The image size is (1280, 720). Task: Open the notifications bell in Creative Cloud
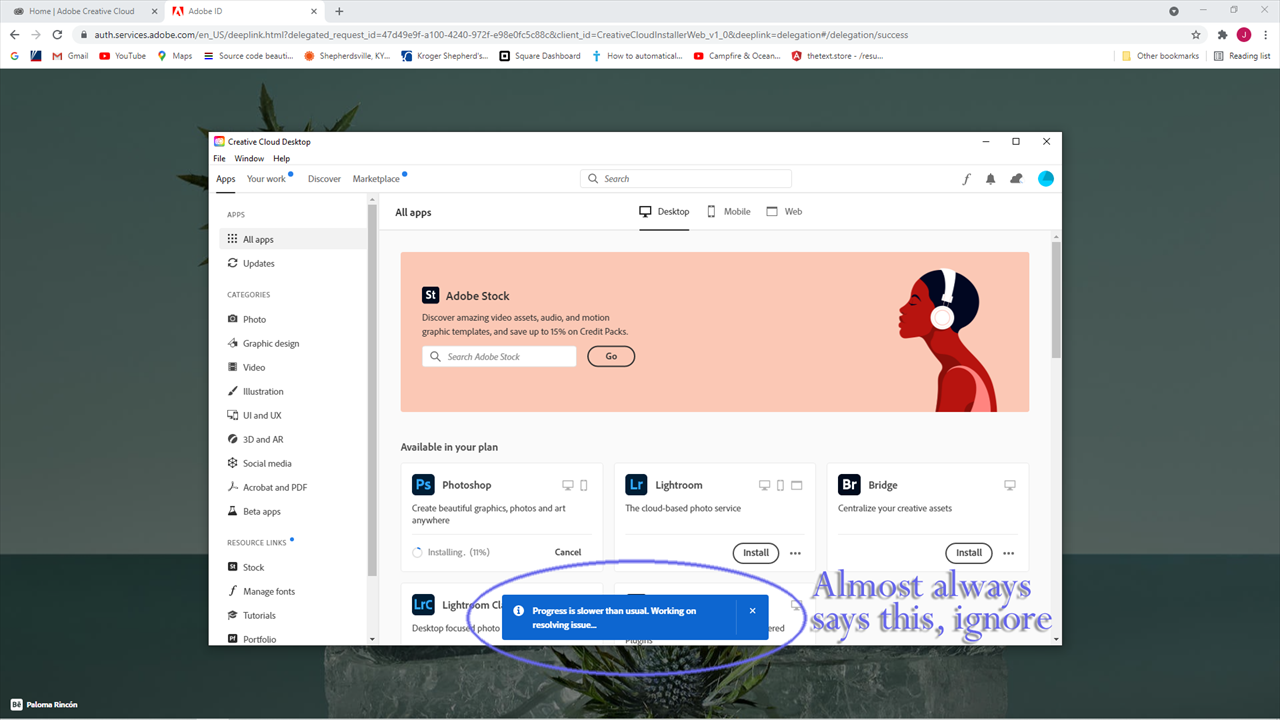pyautogui.click(x=990, y=179)
